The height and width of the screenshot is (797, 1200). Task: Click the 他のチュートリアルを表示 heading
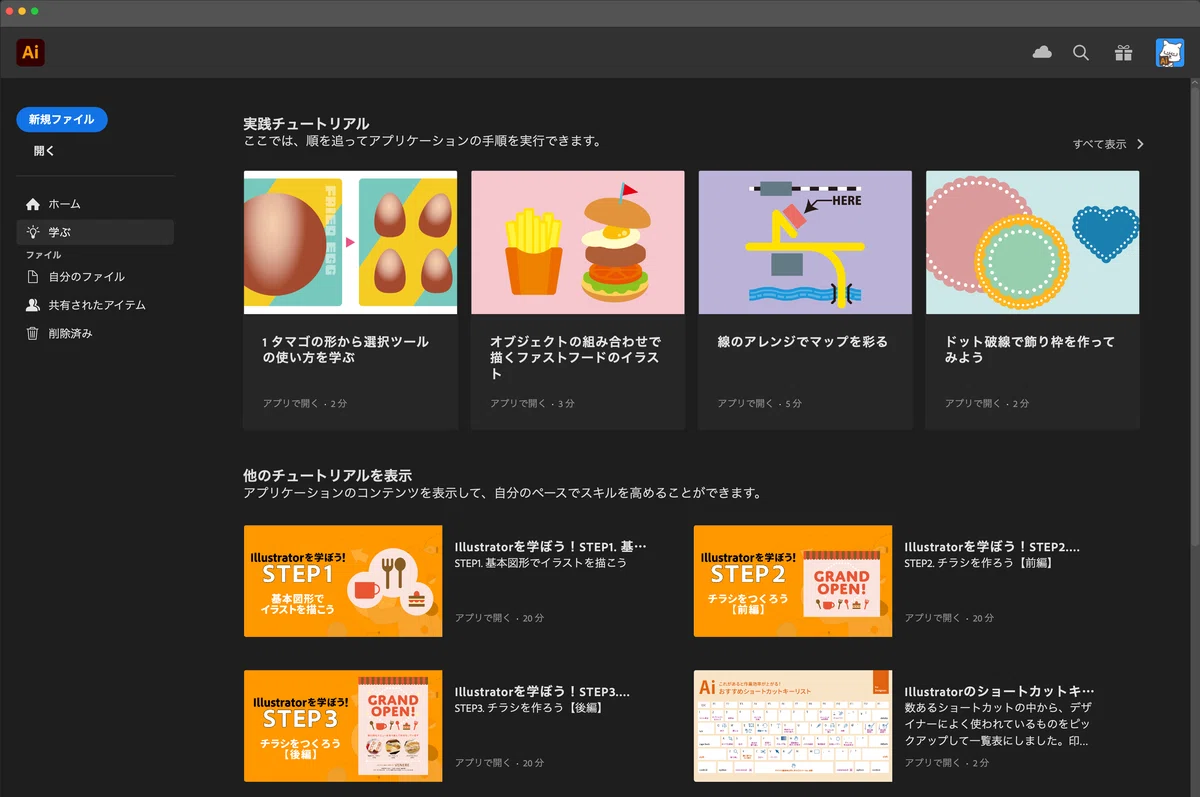coord(327,476)
